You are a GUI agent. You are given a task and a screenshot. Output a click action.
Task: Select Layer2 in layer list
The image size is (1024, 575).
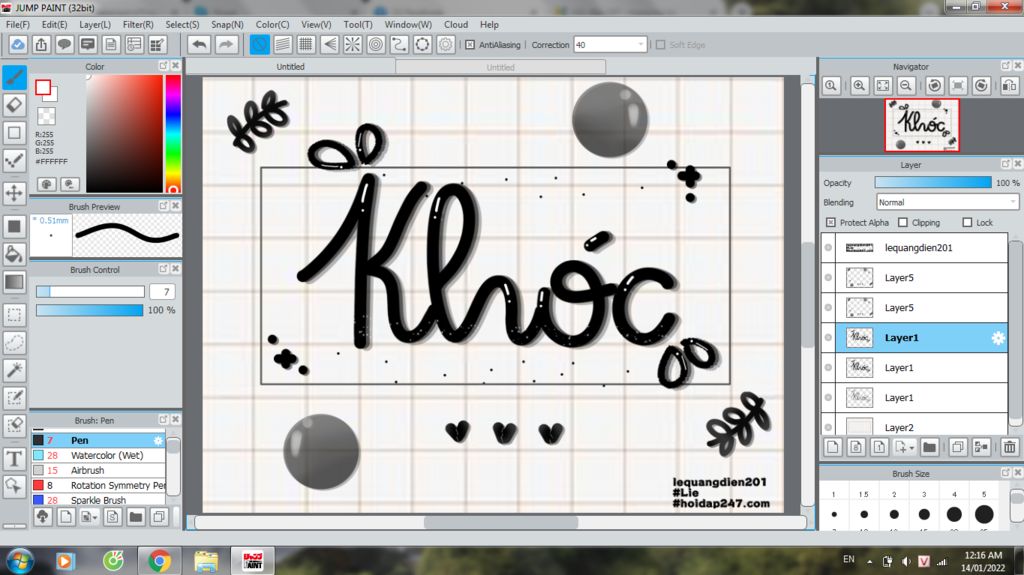point(921,425)
